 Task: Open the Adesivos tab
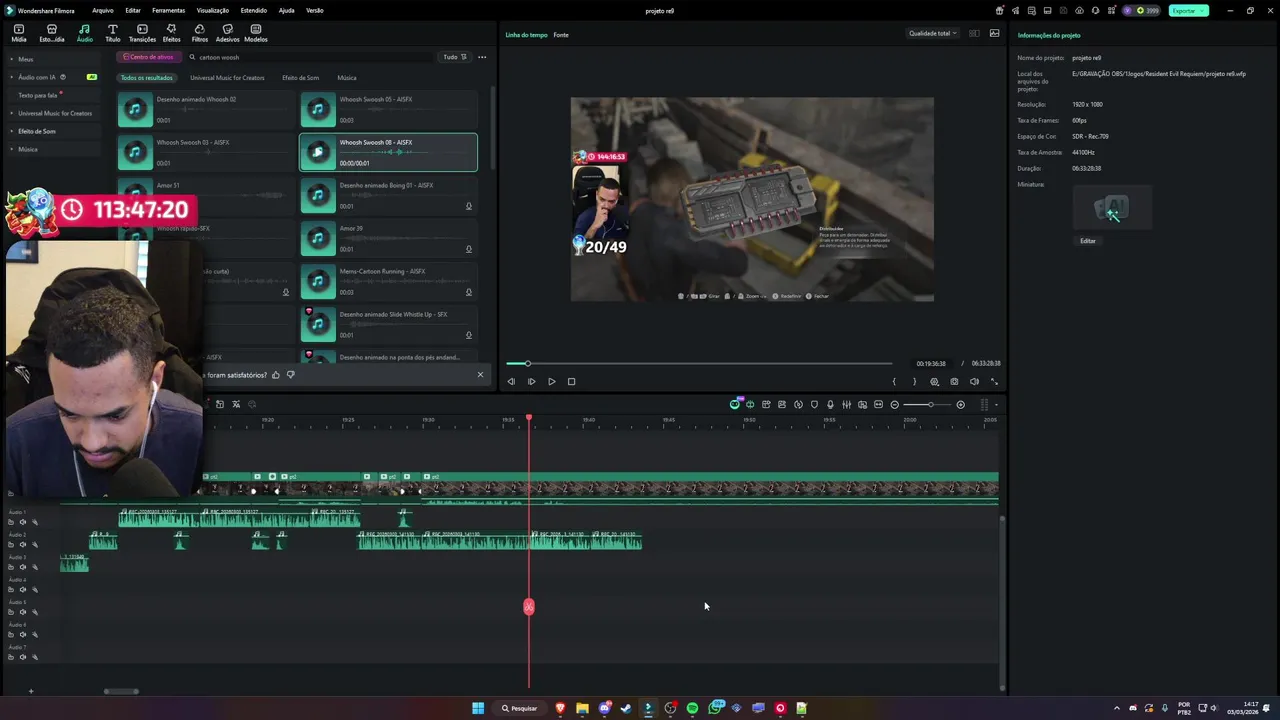pyautogui.click(x=227, y=33)
